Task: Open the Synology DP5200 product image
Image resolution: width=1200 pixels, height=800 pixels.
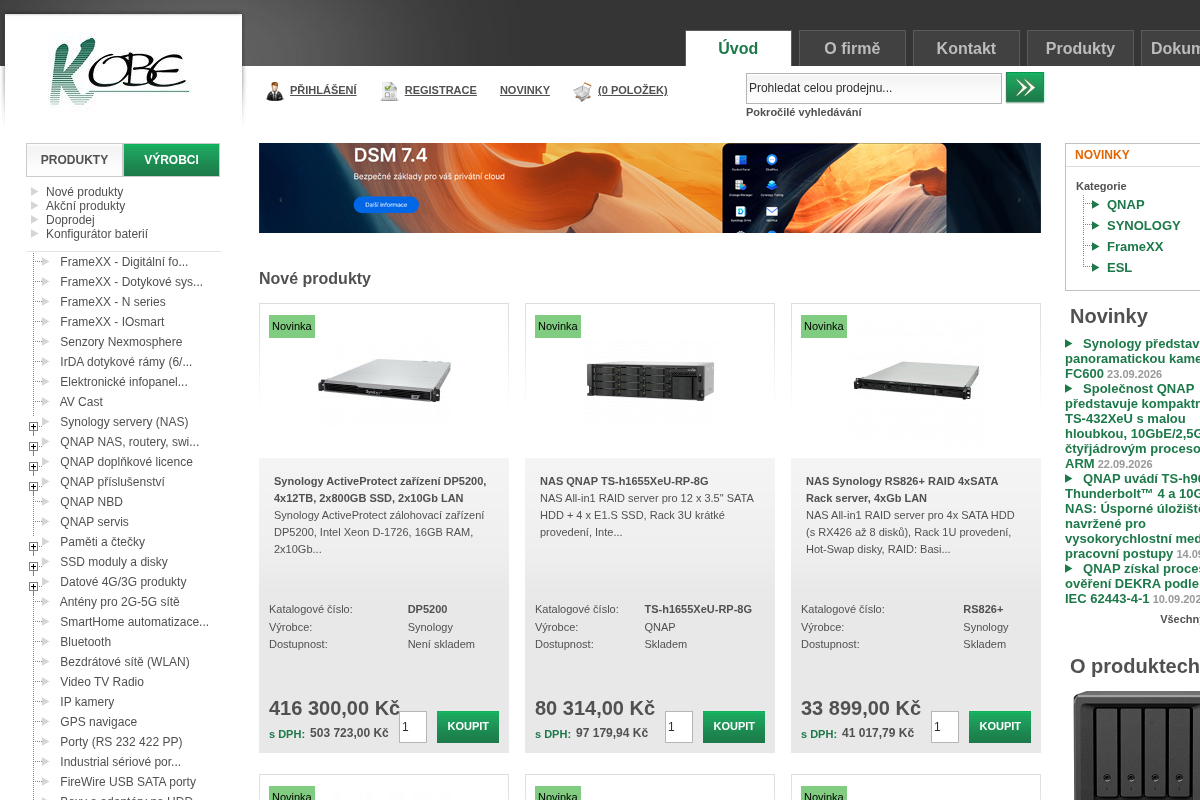Action: pyautogui.click(x=383, y=381)
